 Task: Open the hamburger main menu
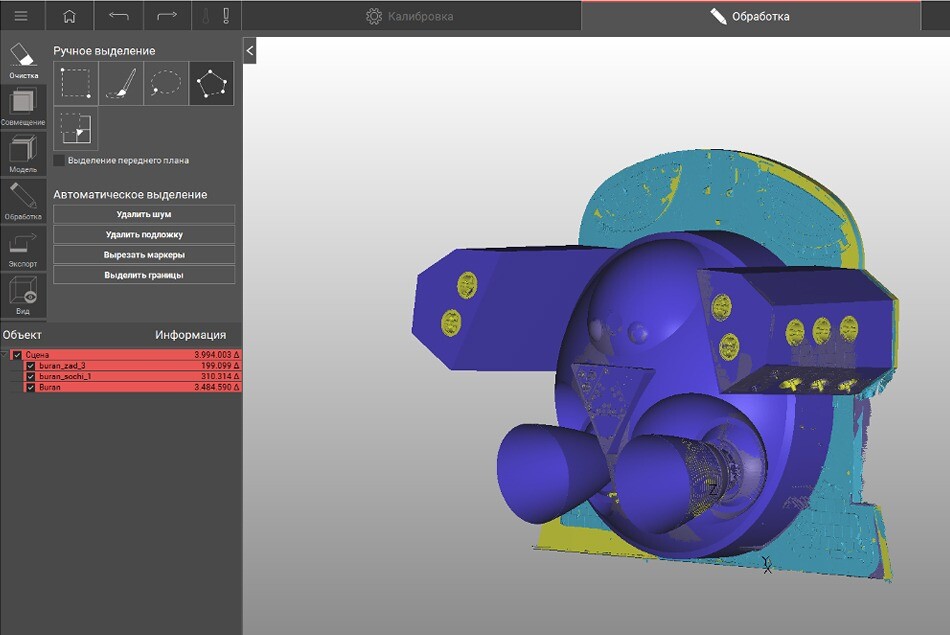21,16
